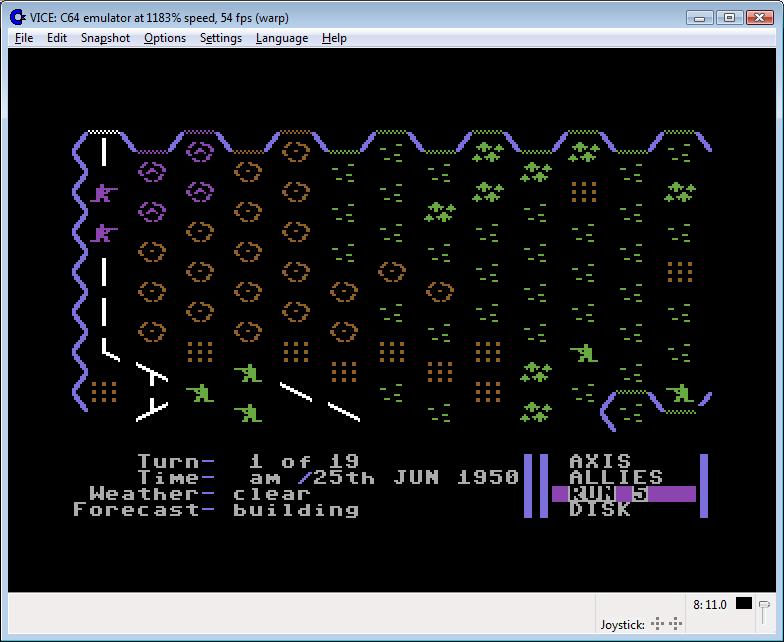Click the lower purple soldier unit
The height and width of the screenshot is (642, 784).
coord(104,232)
